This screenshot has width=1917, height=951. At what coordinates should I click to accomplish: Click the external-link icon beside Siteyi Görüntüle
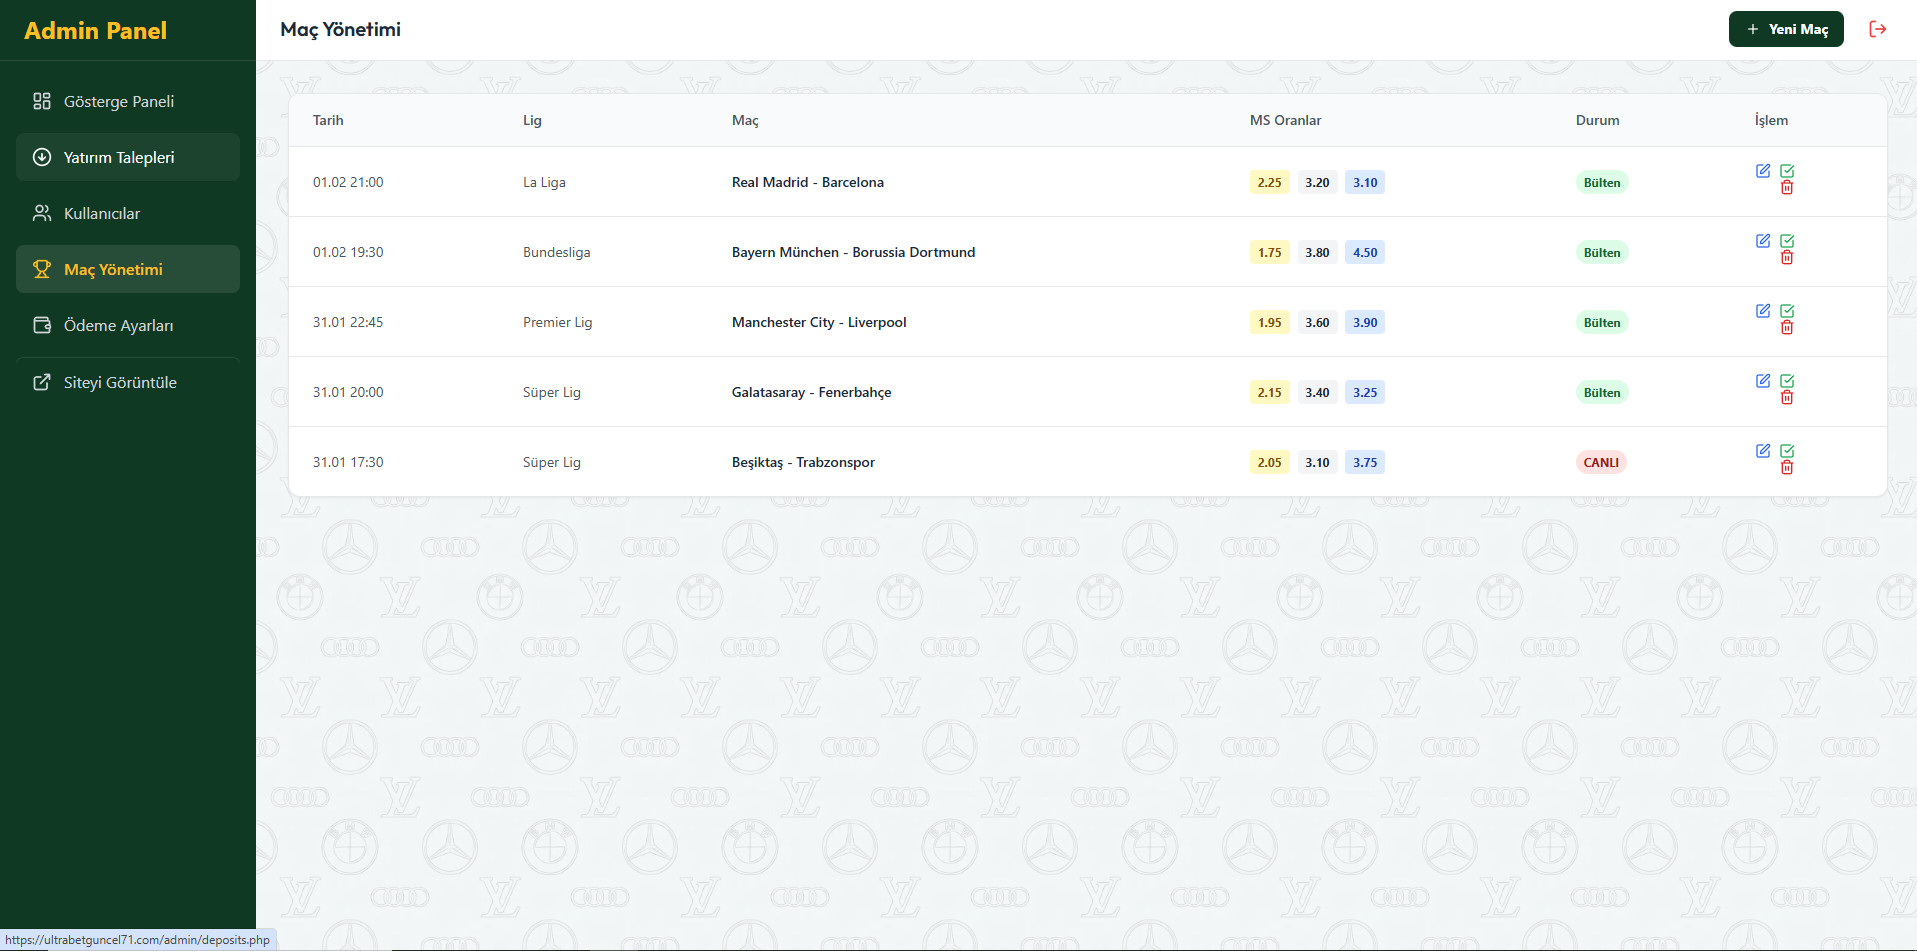tap(41, 381)
